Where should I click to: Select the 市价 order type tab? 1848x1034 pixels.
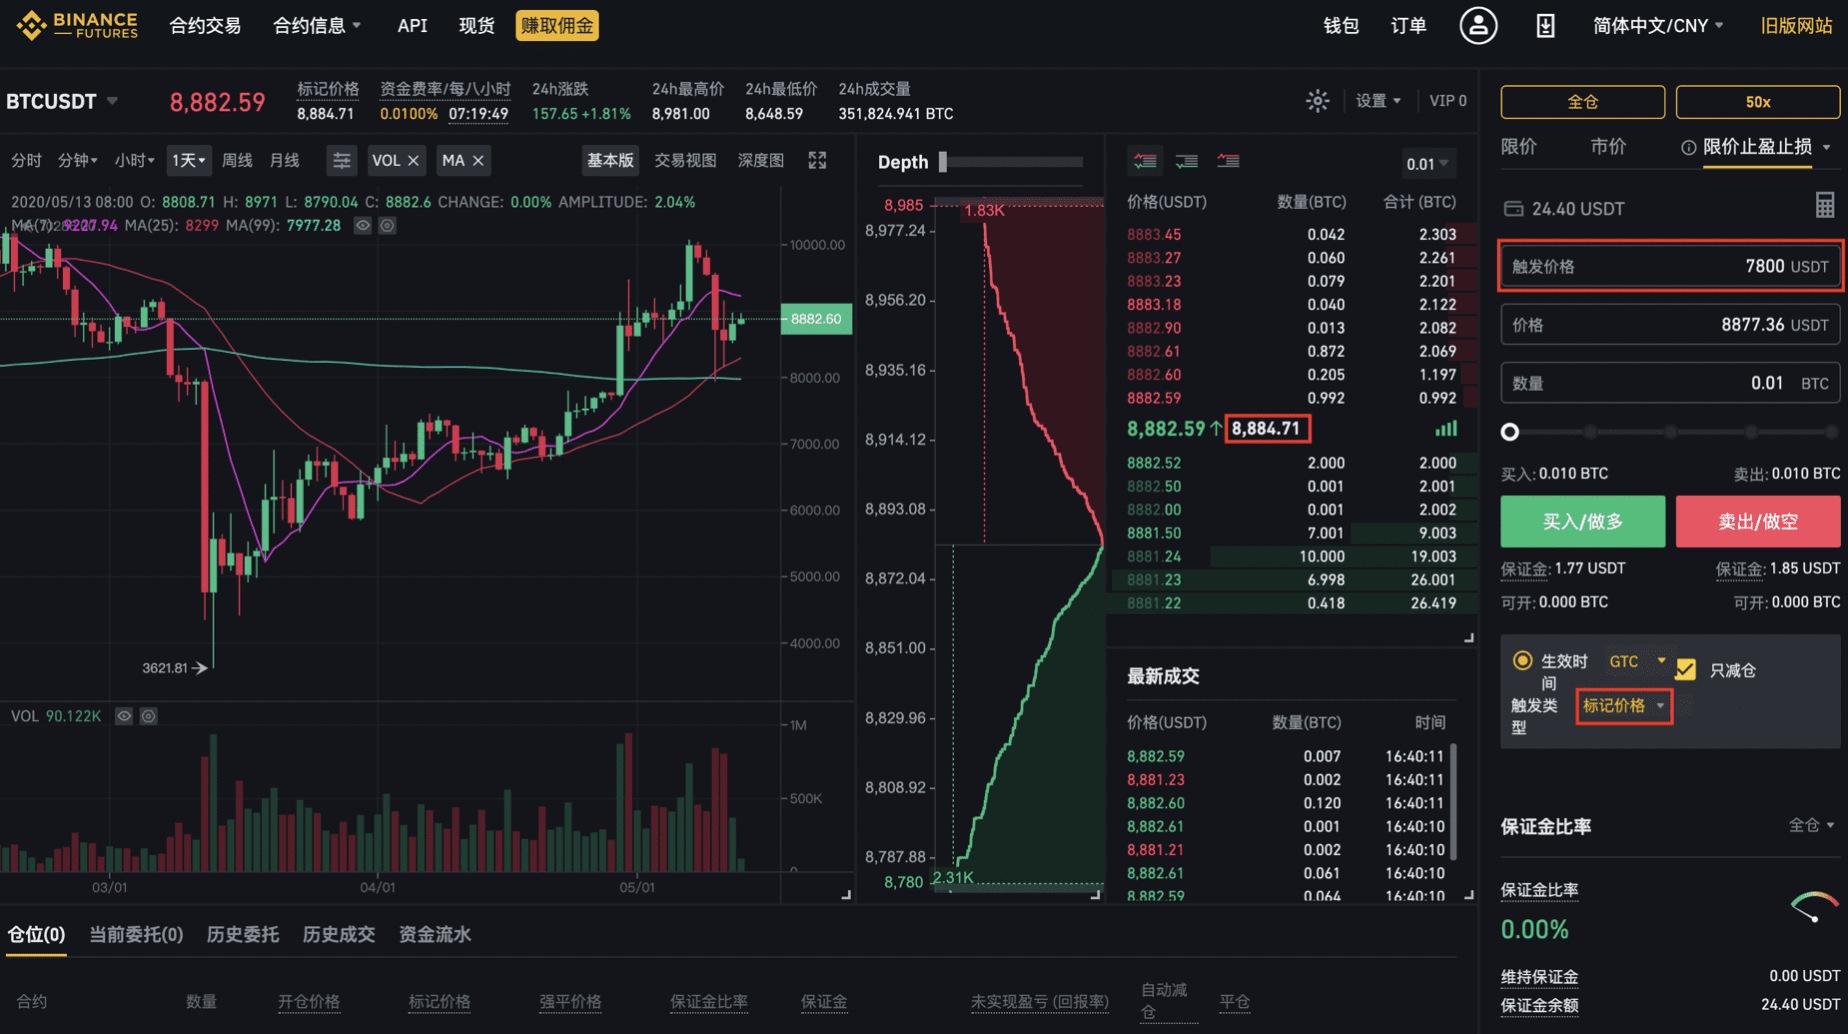pos(1607,147)
